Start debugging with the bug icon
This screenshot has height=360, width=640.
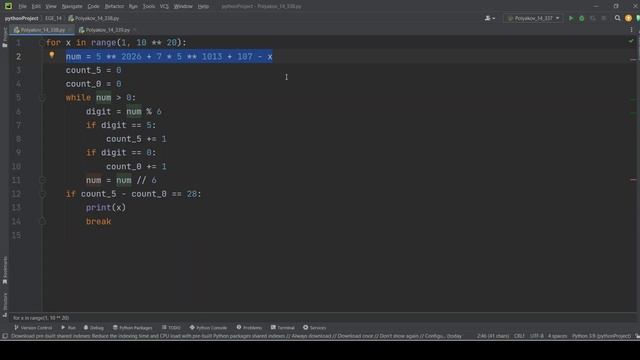(582, 18)
